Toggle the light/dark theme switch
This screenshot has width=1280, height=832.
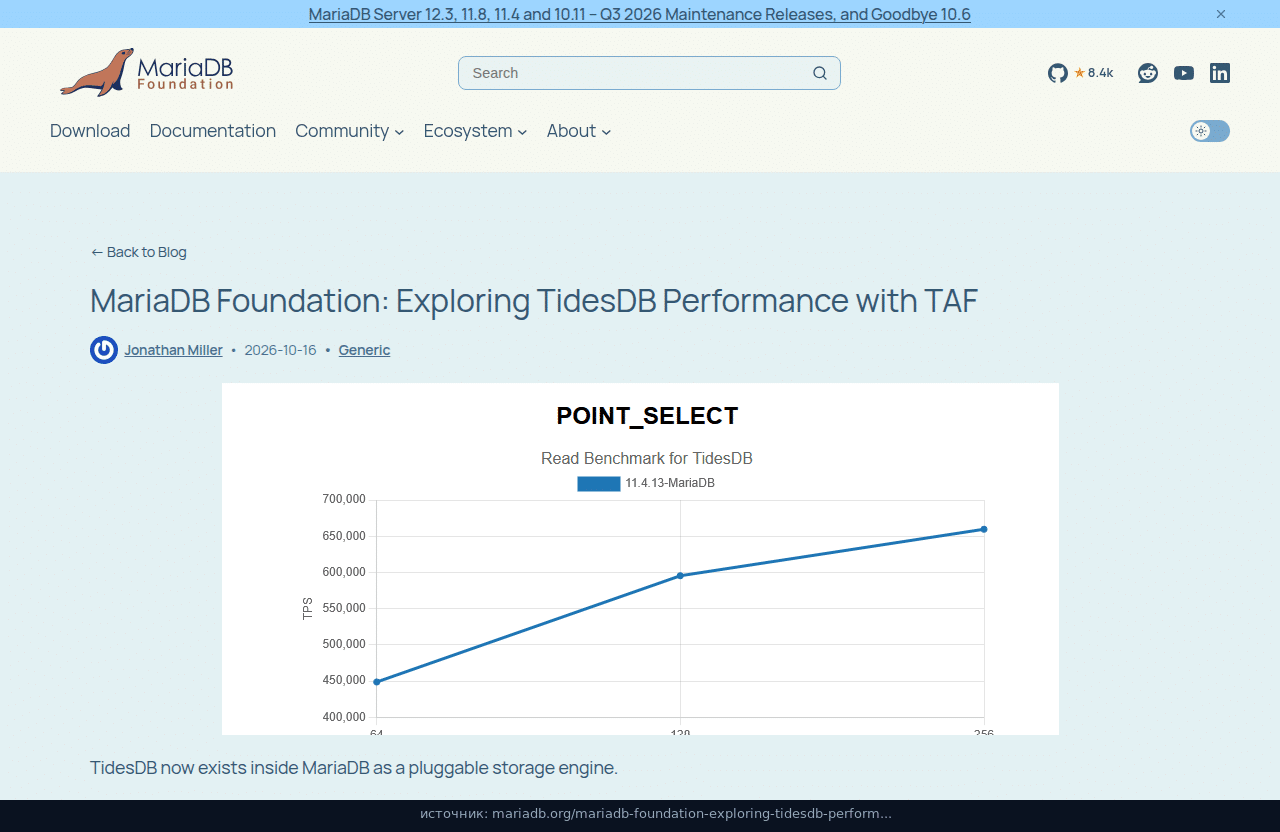pos(1210,131)
